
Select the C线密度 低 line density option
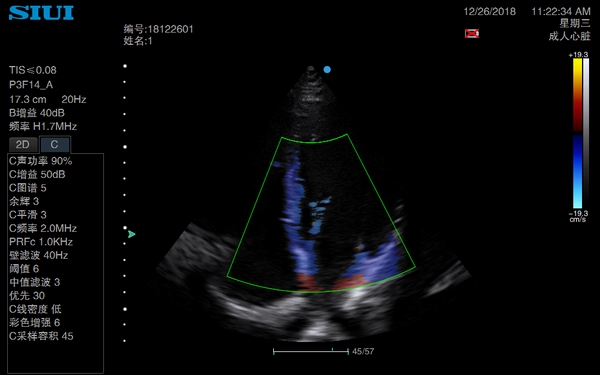pos(35,309)
